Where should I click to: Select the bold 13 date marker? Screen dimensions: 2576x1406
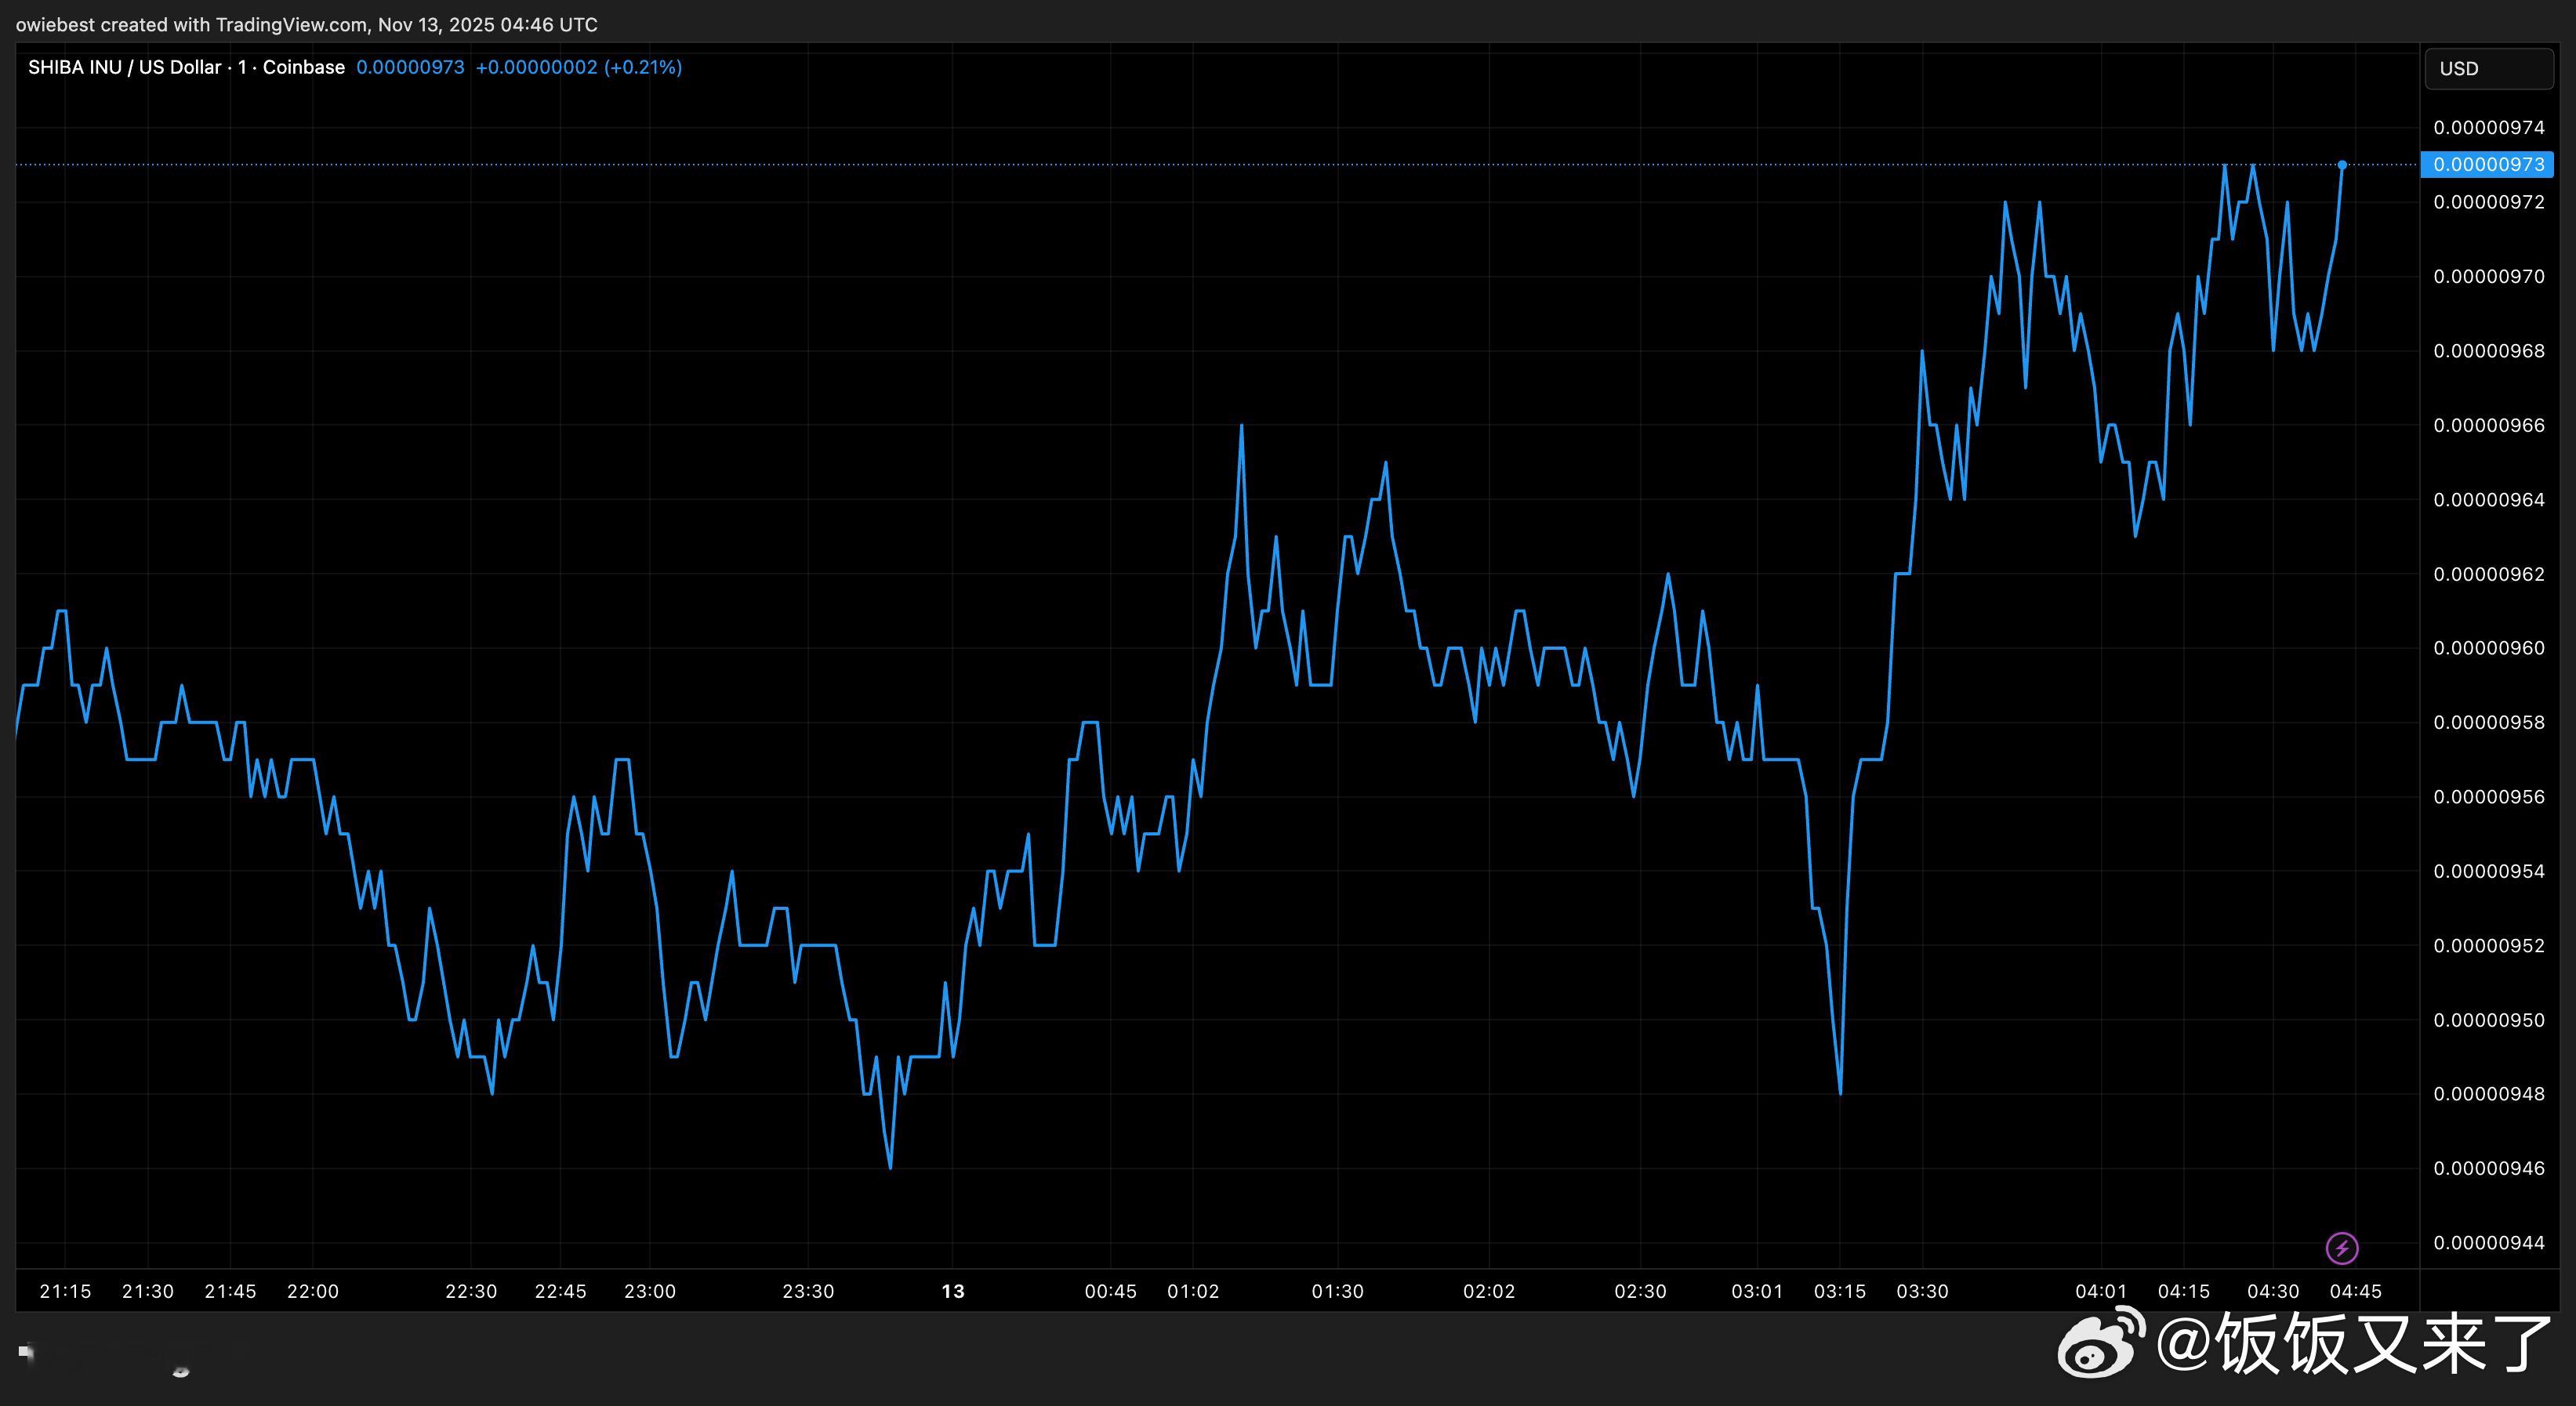(x=953, y=1291)
